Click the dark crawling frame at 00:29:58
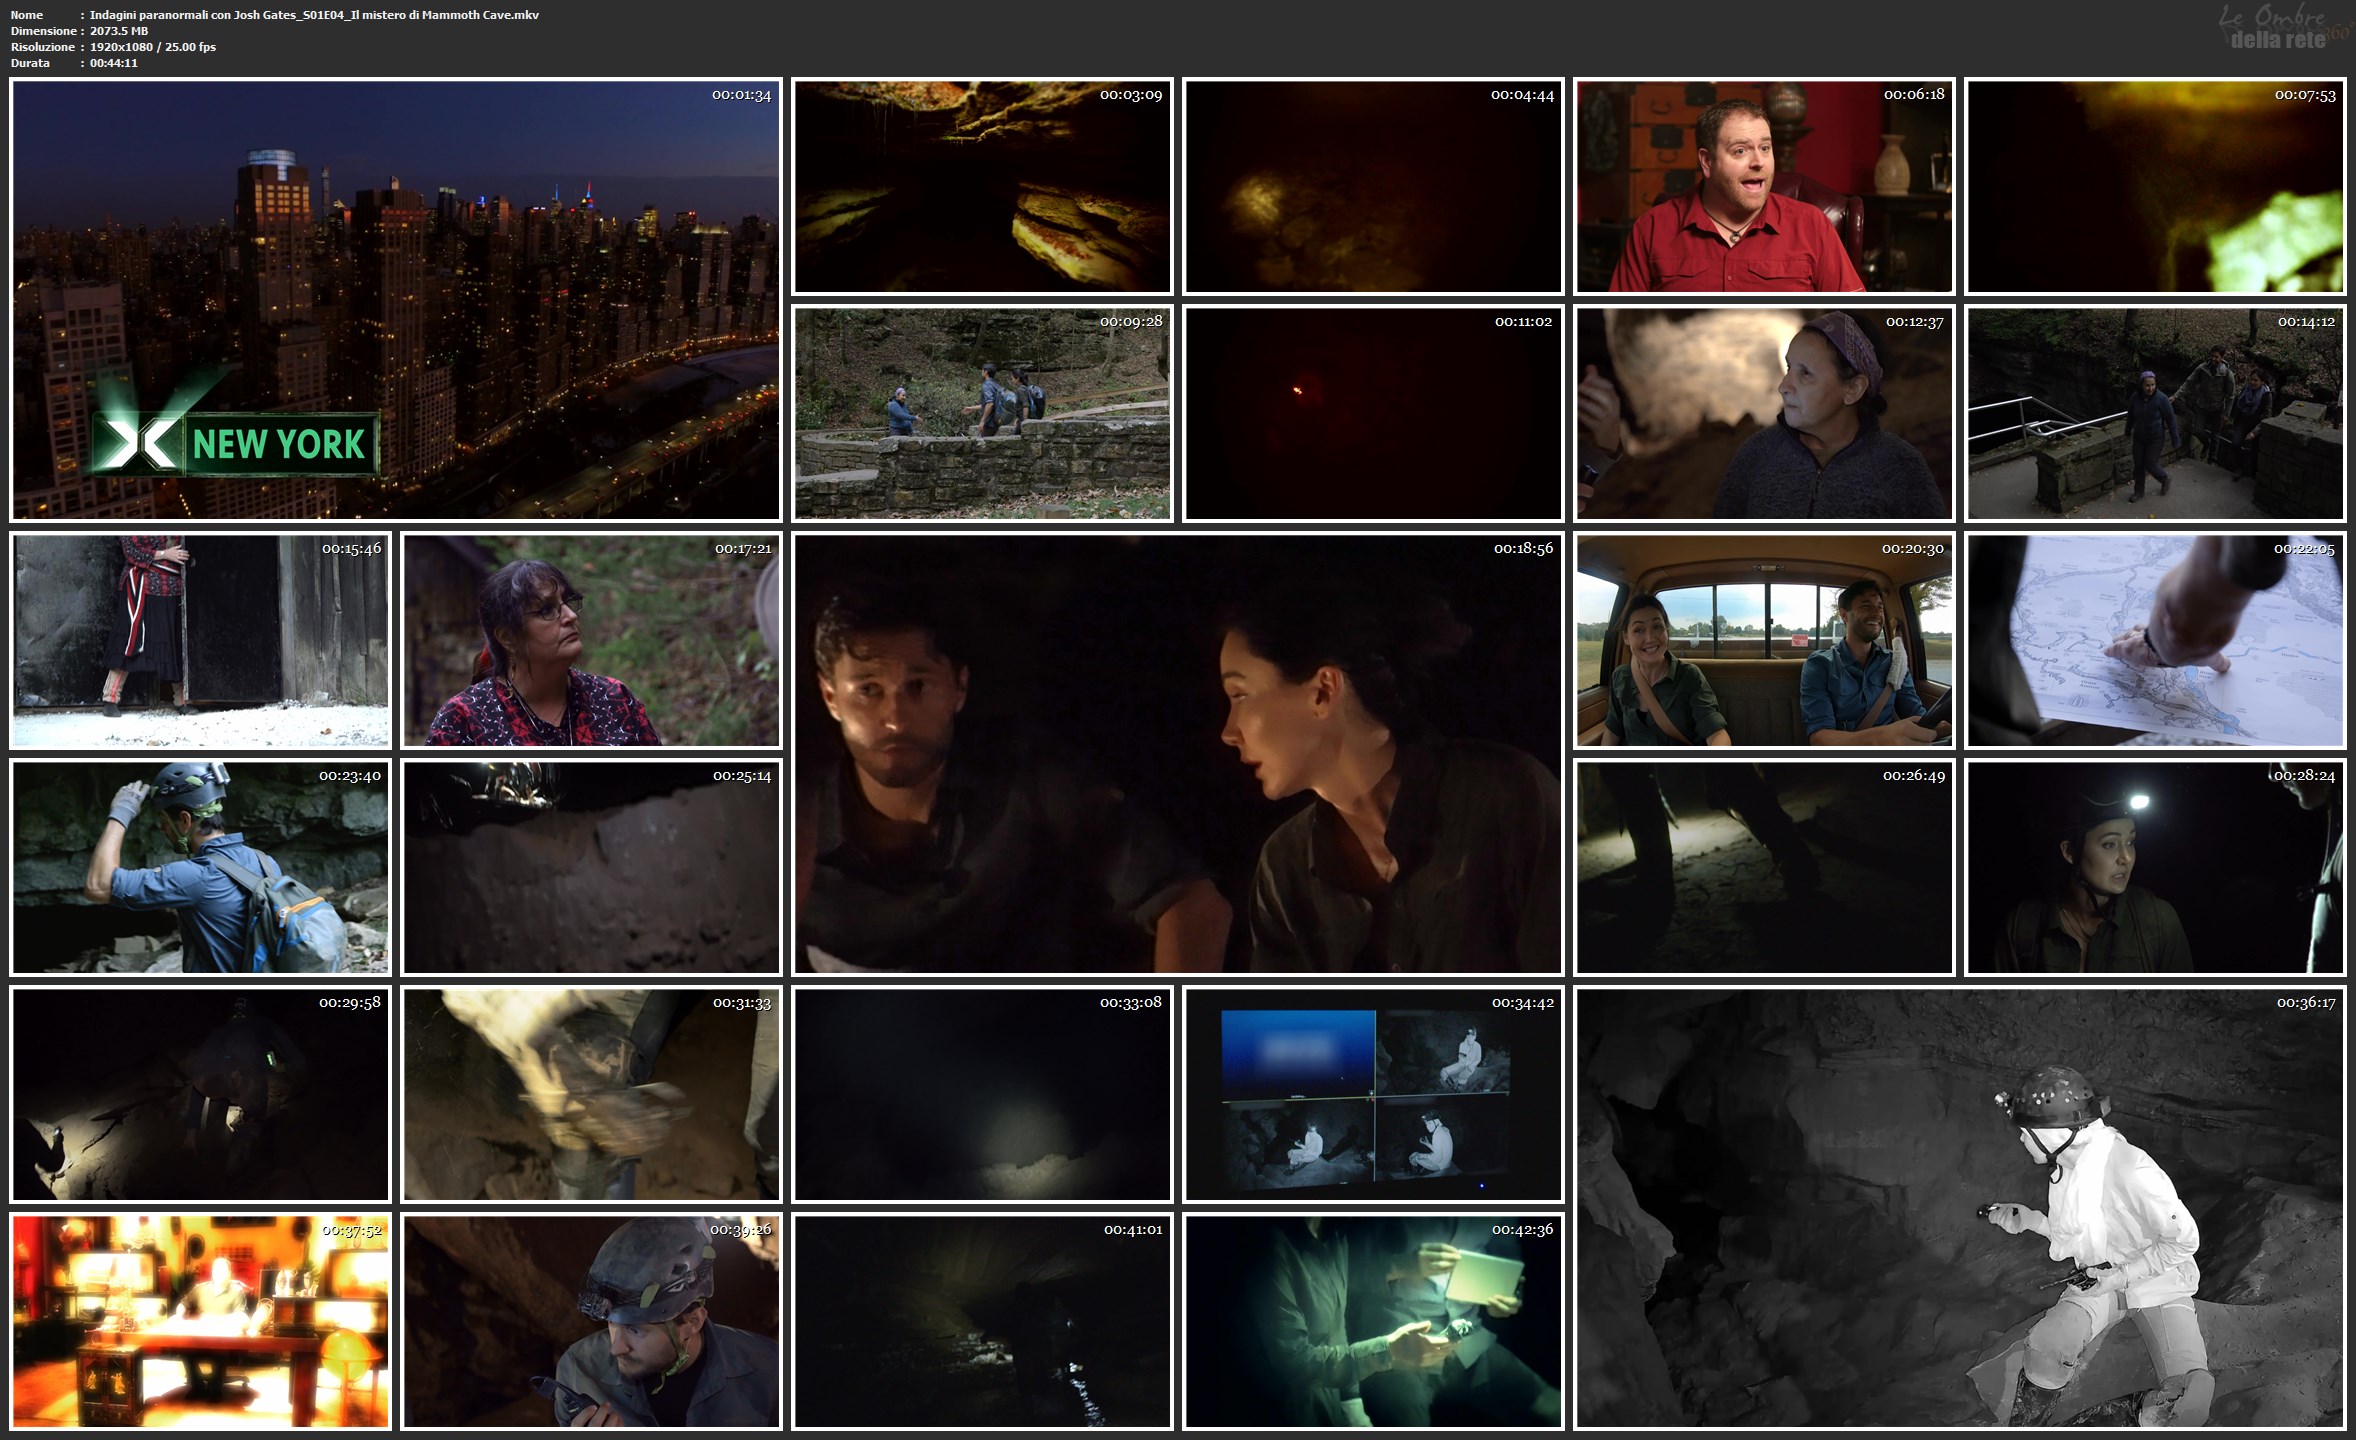 coord(200,1095)
